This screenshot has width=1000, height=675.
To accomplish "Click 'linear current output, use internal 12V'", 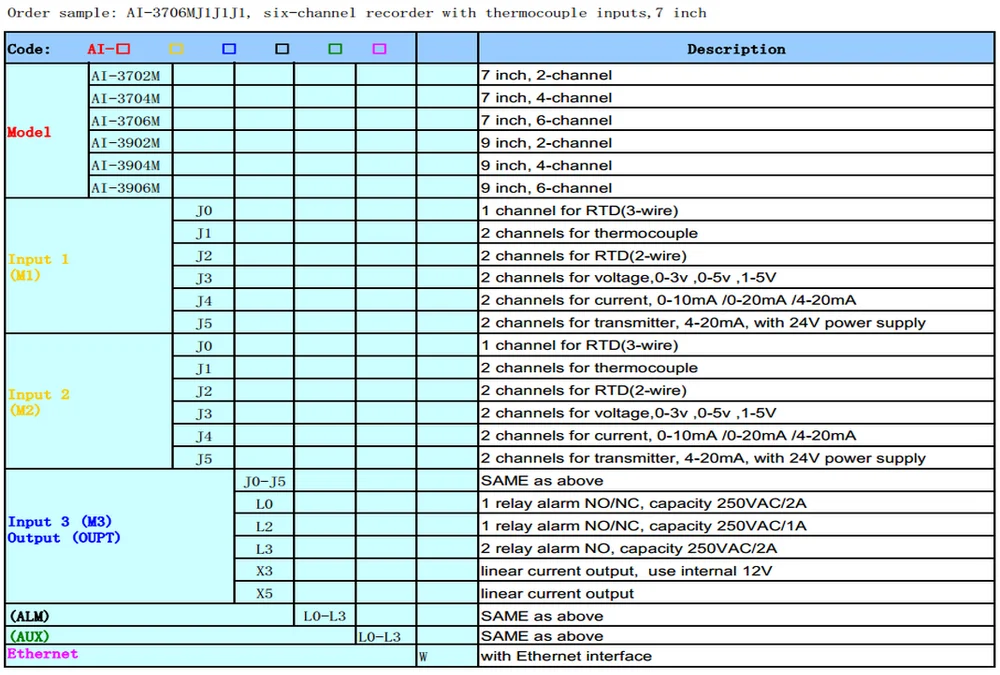I will pos(626,571).
